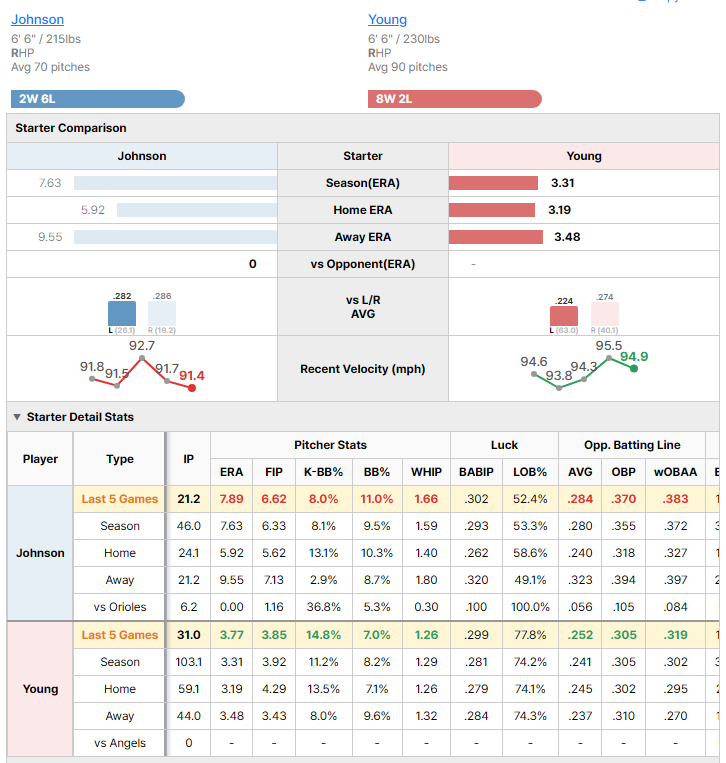The width and height of the screenshot is (726, 763).
Task: Click the 2W 6L record bar
Action: [98, 99]
